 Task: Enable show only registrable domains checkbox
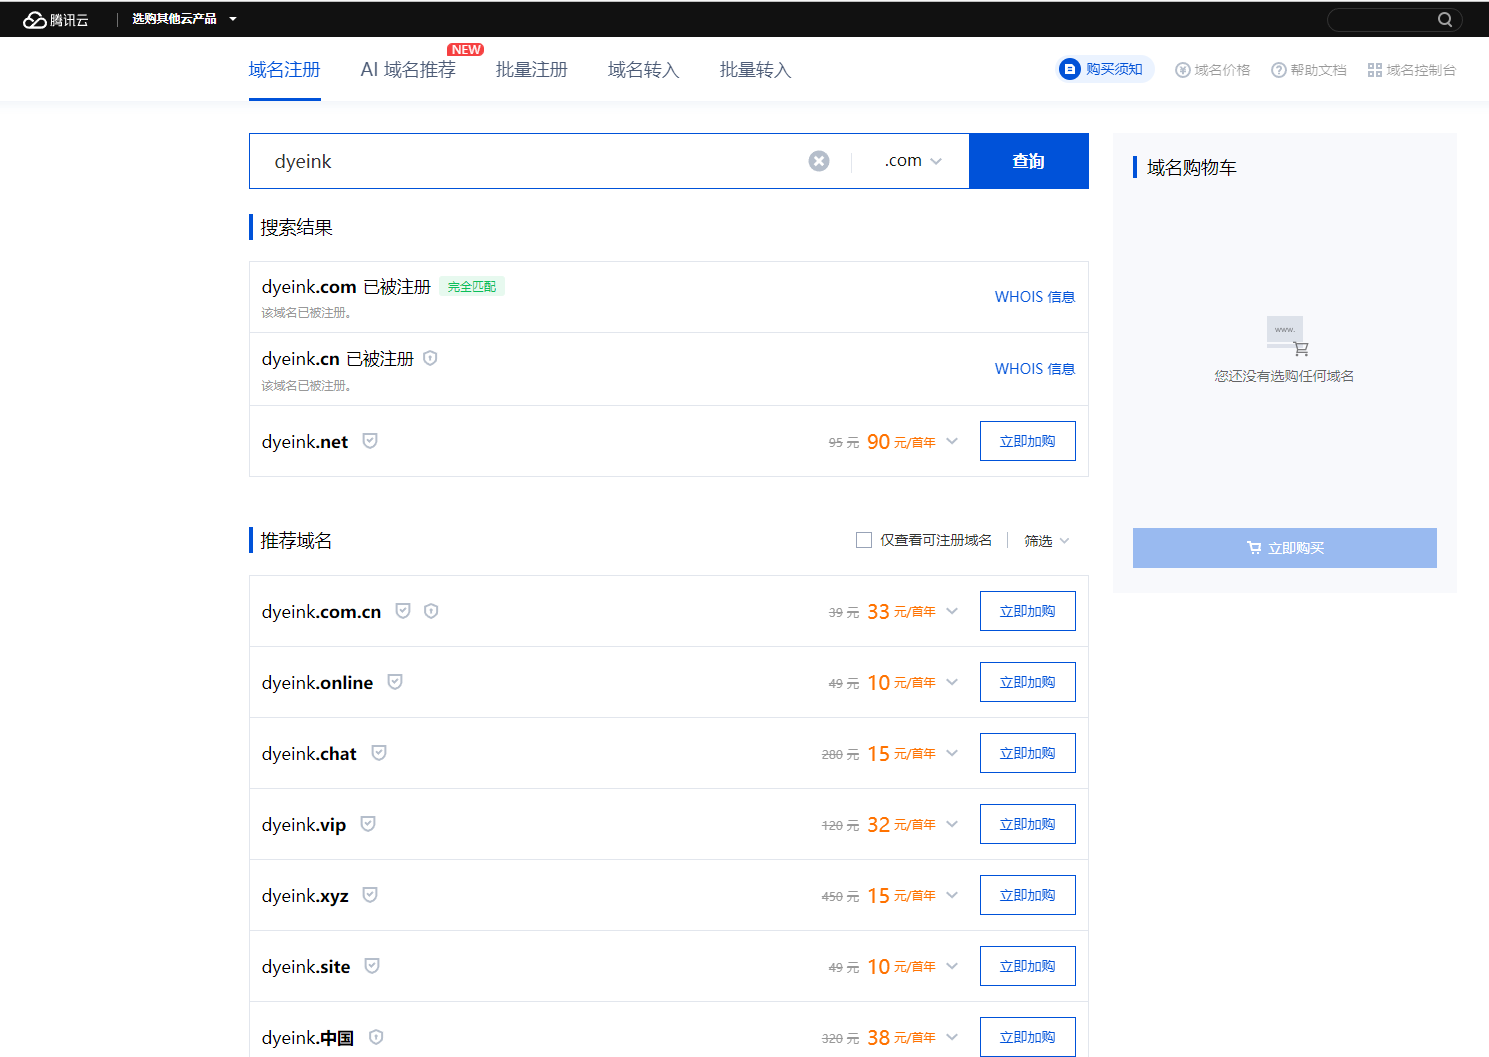coord(864,540)
